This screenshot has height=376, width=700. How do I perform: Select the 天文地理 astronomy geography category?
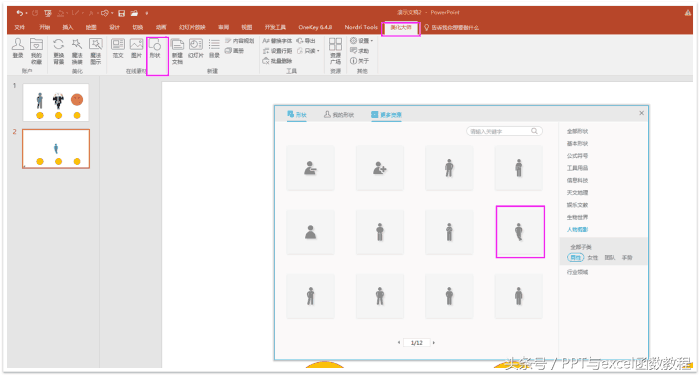[x=577, y=192]
